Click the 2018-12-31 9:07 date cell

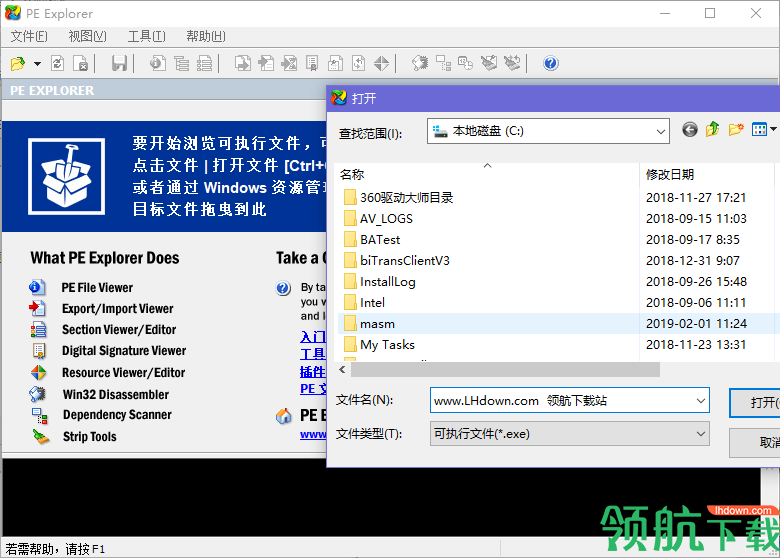(x=692, y=260)
